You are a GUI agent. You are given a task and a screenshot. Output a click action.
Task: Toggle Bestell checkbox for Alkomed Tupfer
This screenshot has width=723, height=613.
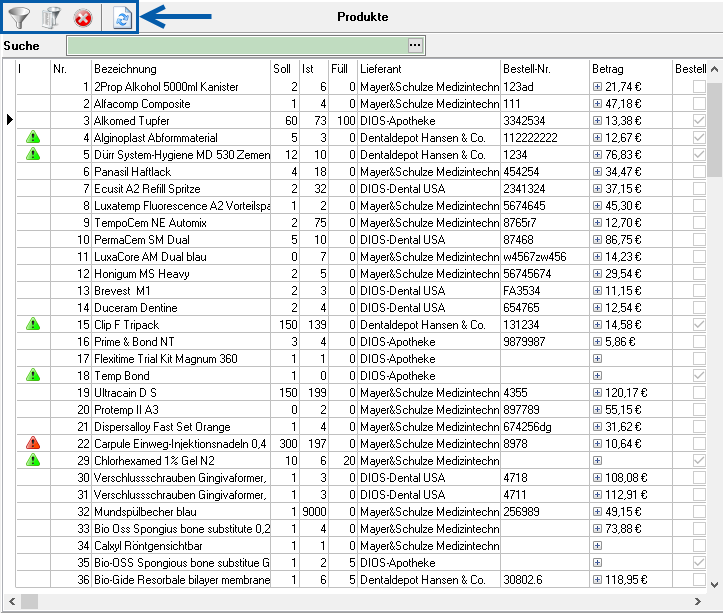pyautogui.click(x=699, y=120)
